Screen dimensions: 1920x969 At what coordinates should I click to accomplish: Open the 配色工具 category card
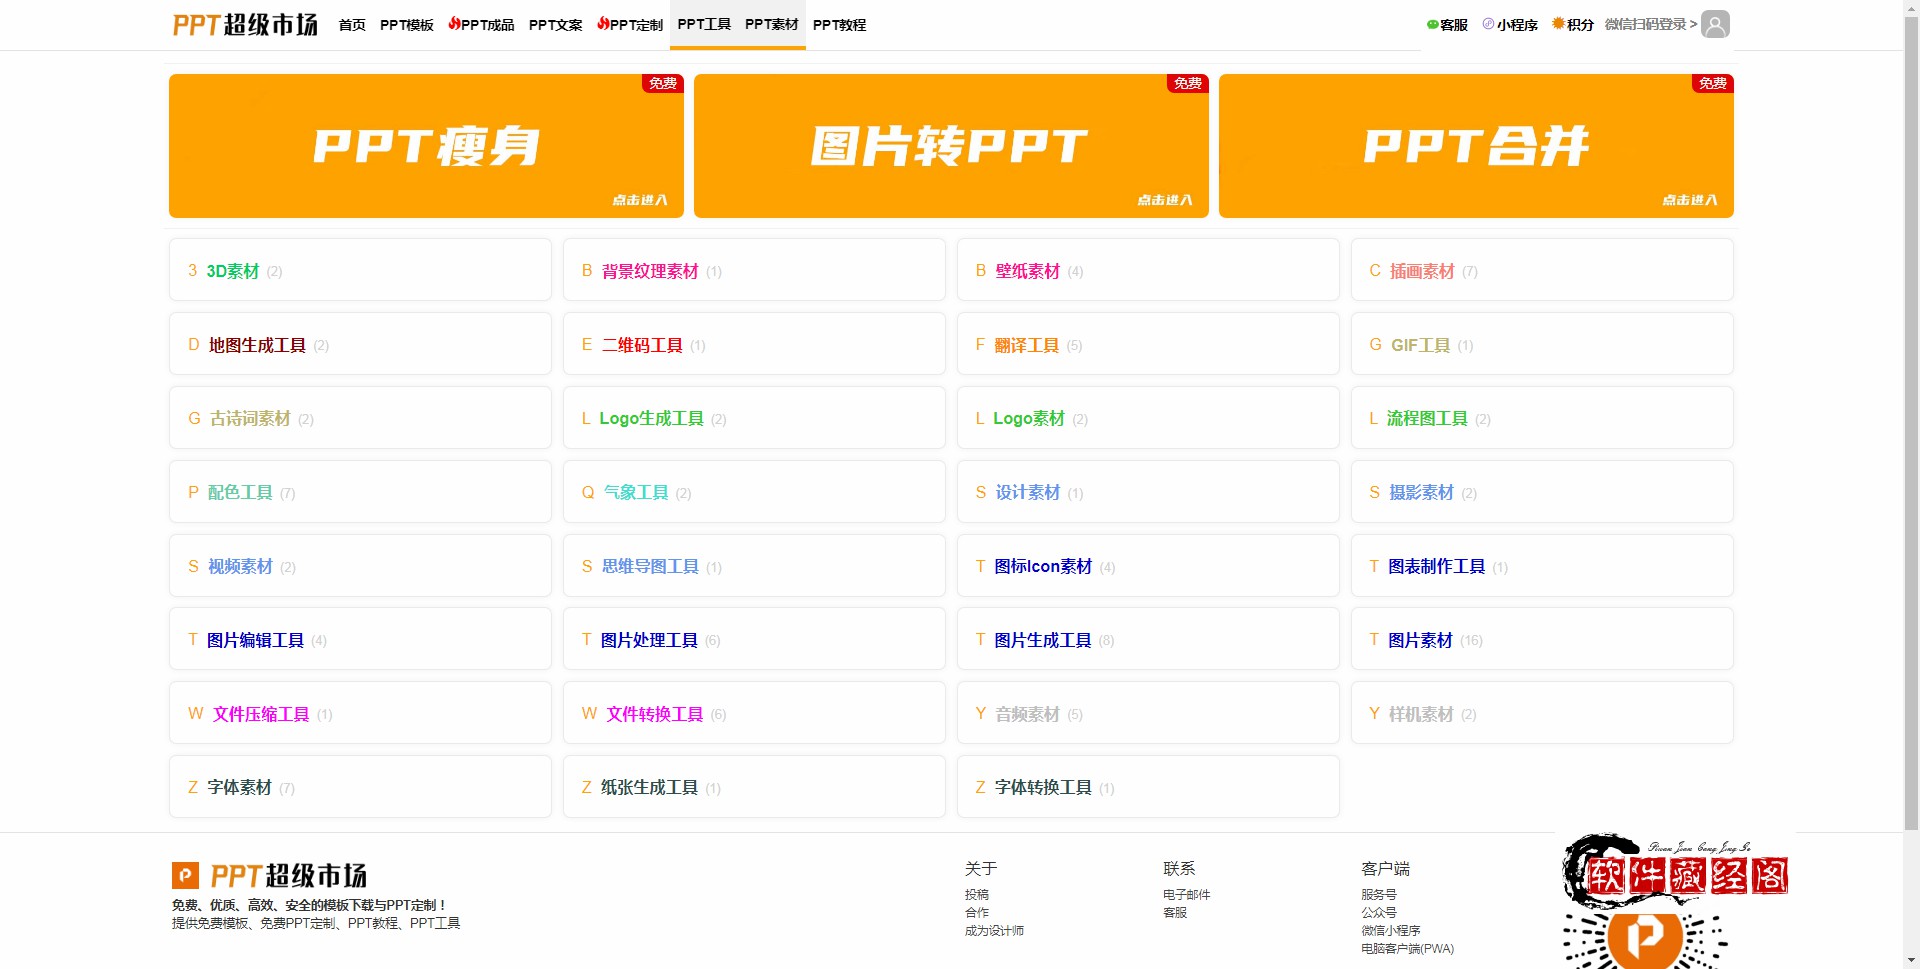[240, 492]
